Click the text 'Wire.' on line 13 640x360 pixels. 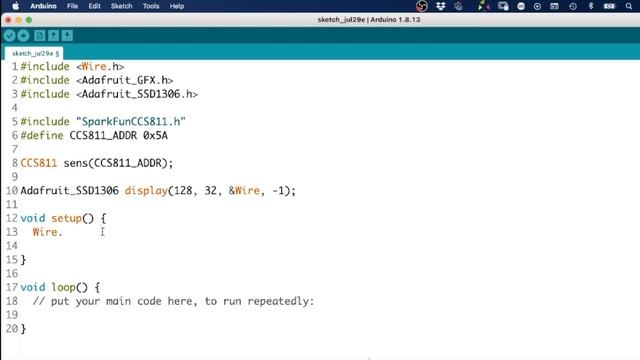coord(47,232)
